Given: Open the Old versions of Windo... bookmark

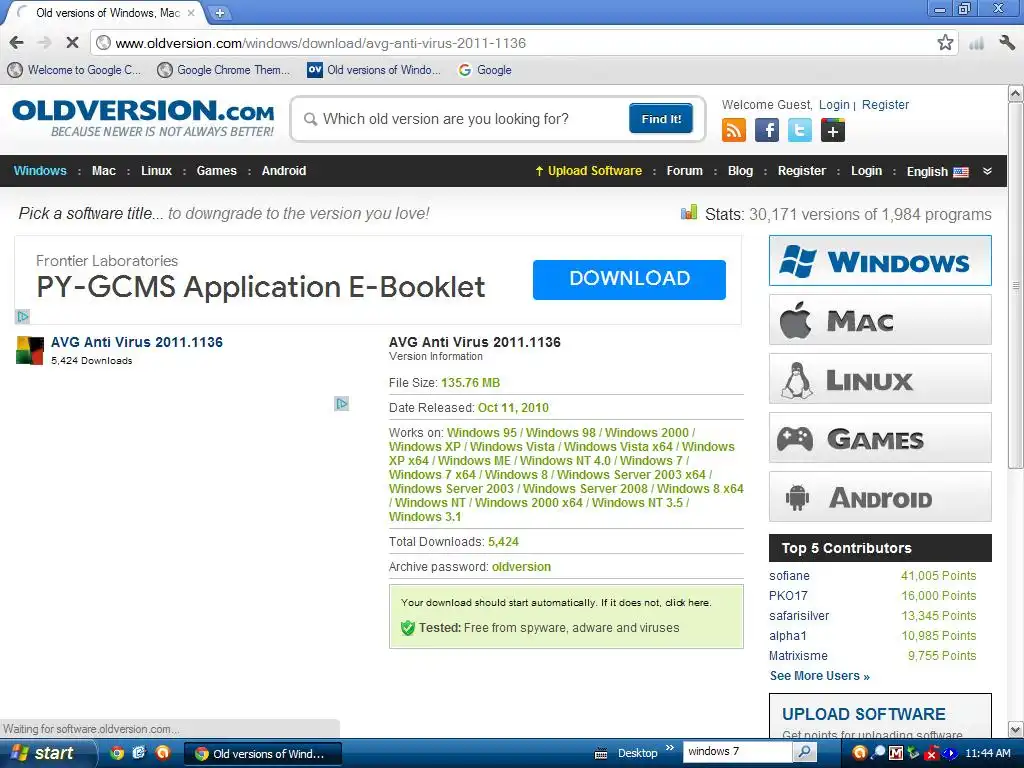Looking at the screenshot, I should pos(374,70).
